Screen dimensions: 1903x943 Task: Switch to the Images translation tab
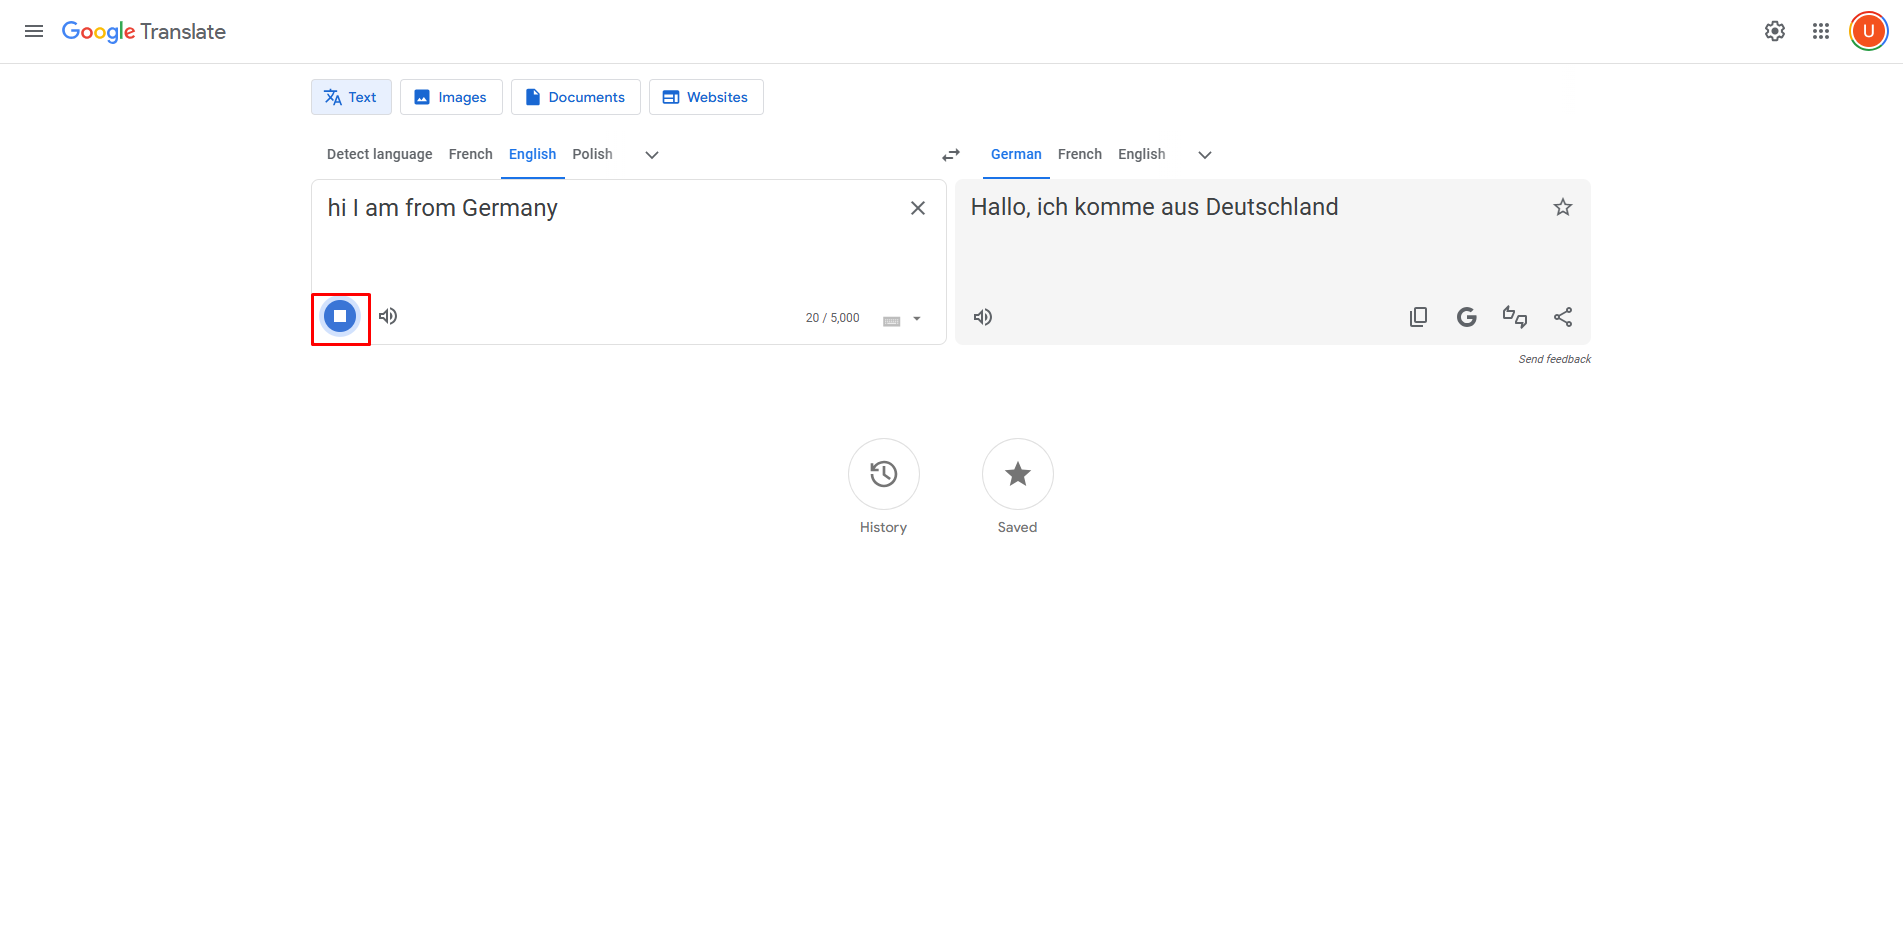tap(451, 96)
